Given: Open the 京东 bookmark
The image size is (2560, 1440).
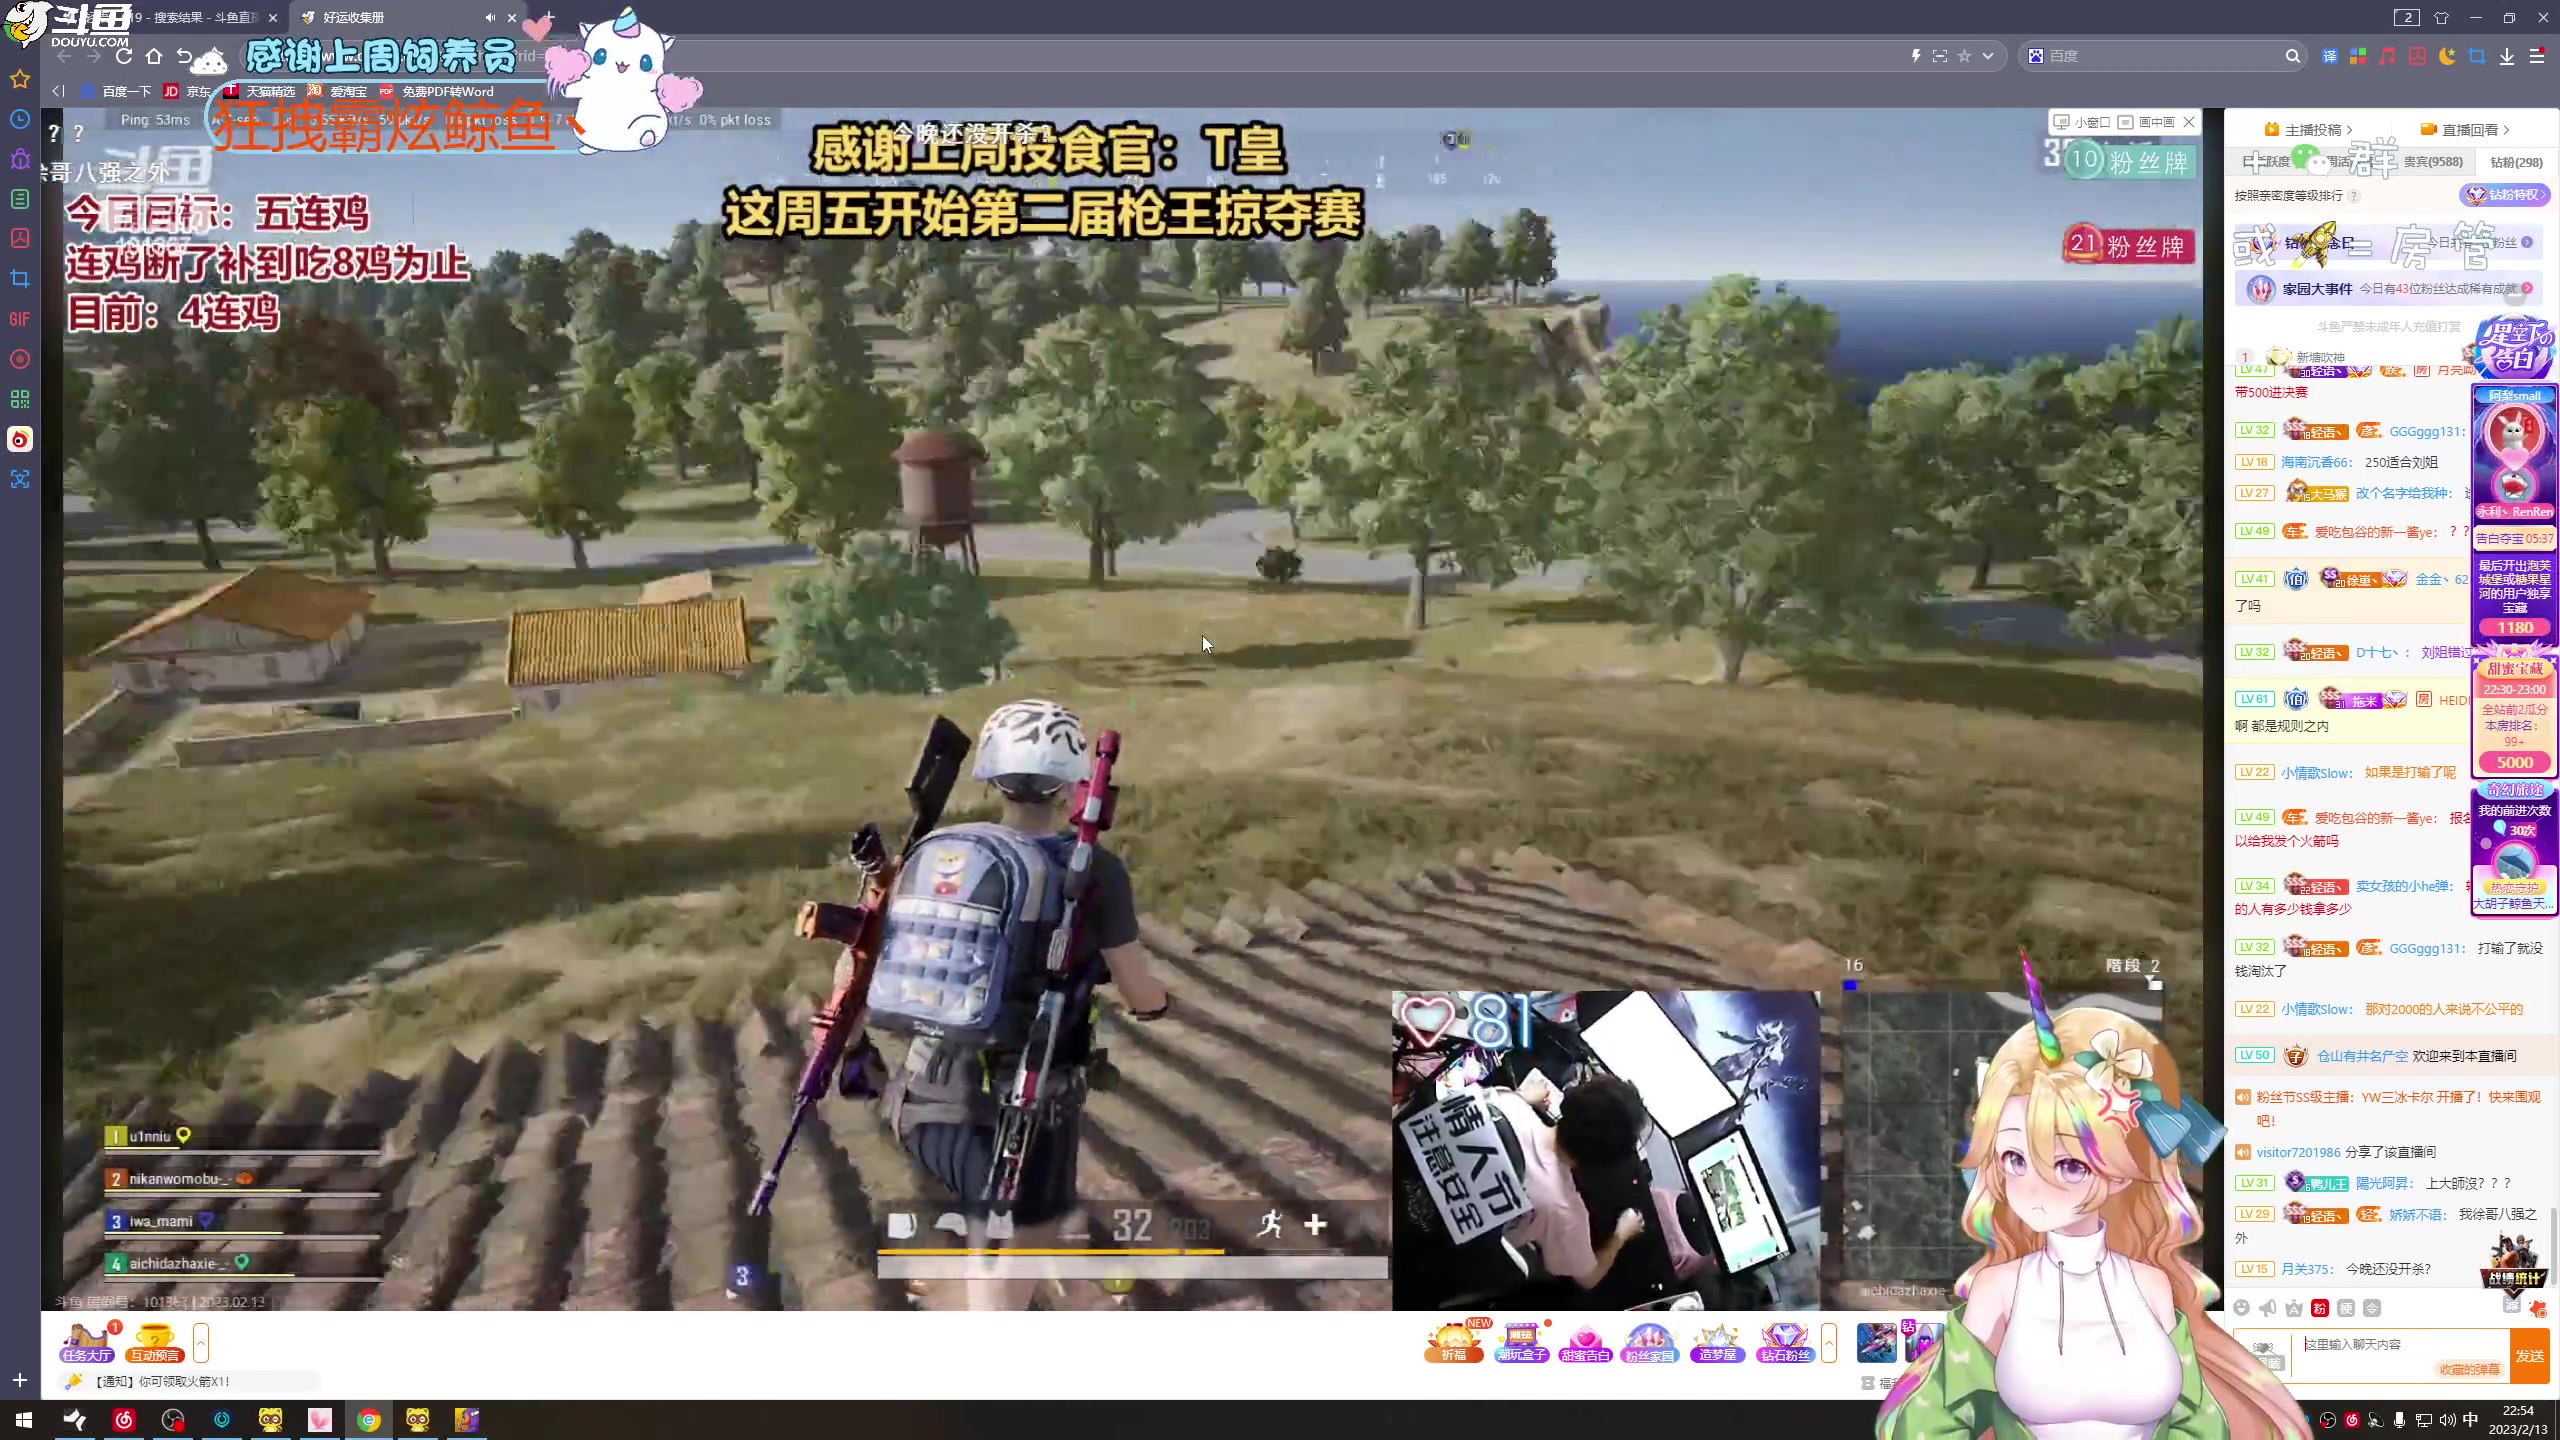Looking at the screenshot, I should [x=187, y=91].
